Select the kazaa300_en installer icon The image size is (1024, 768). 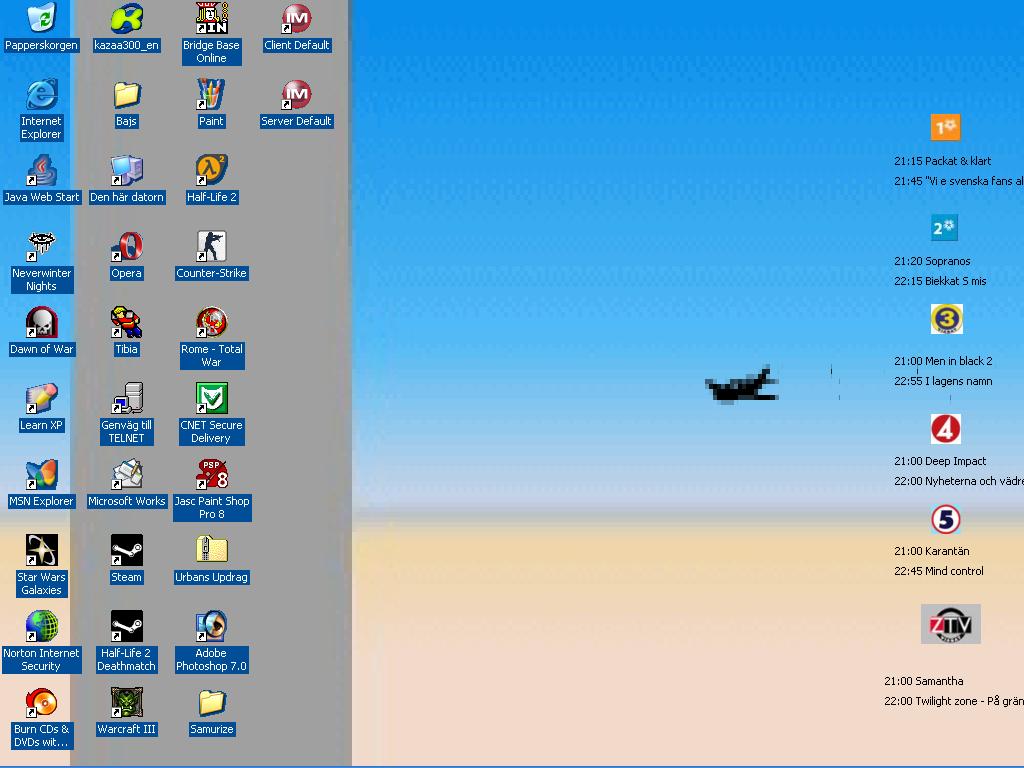click(x=127, y=18)
